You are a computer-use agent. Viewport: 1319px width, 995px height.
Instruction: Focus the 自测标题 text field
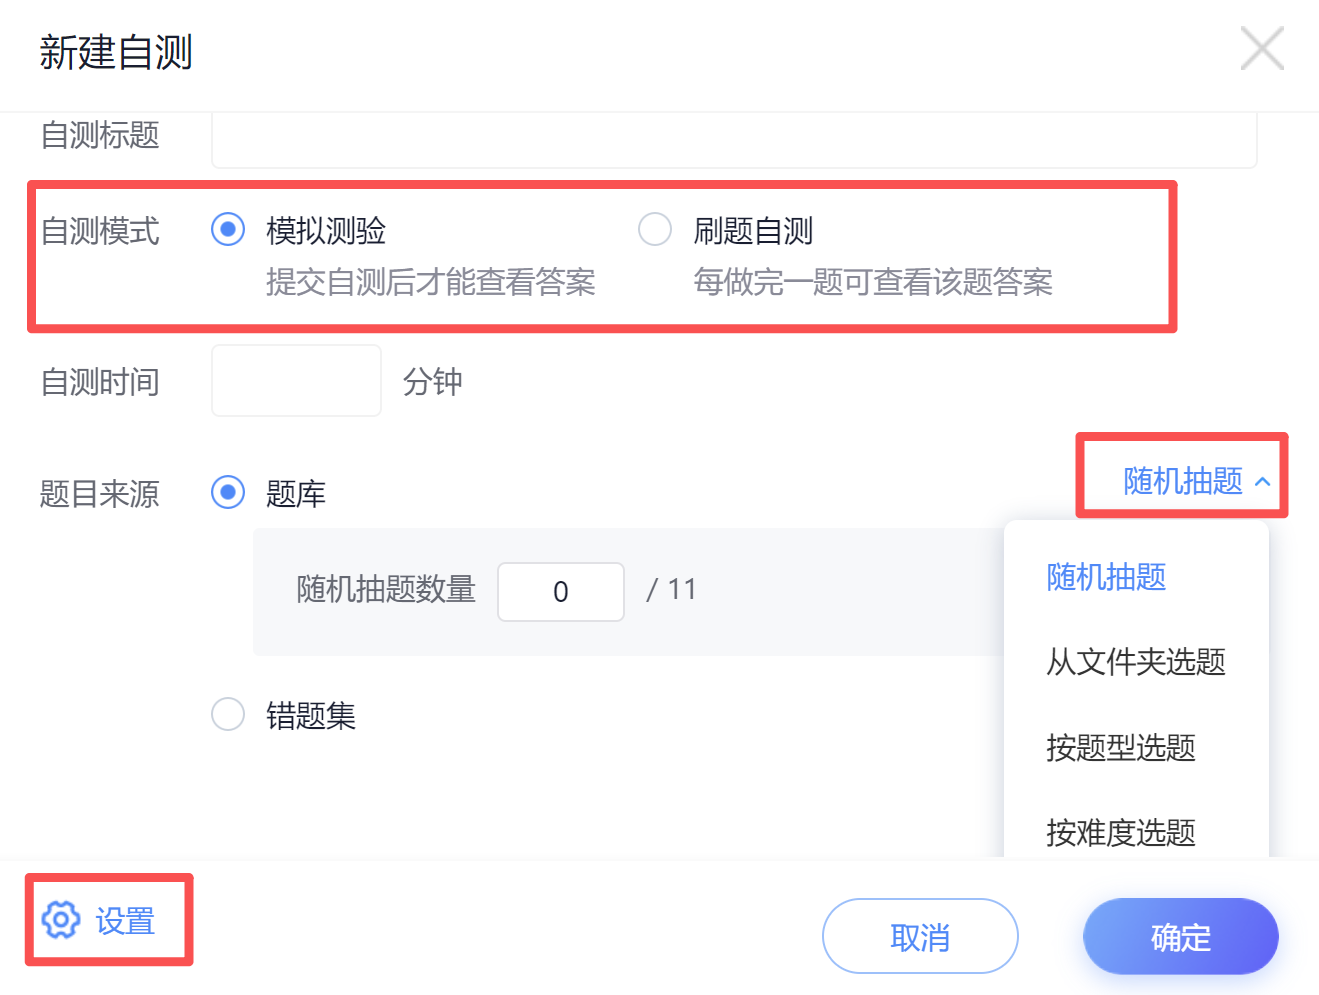click(x=734, y=140)
